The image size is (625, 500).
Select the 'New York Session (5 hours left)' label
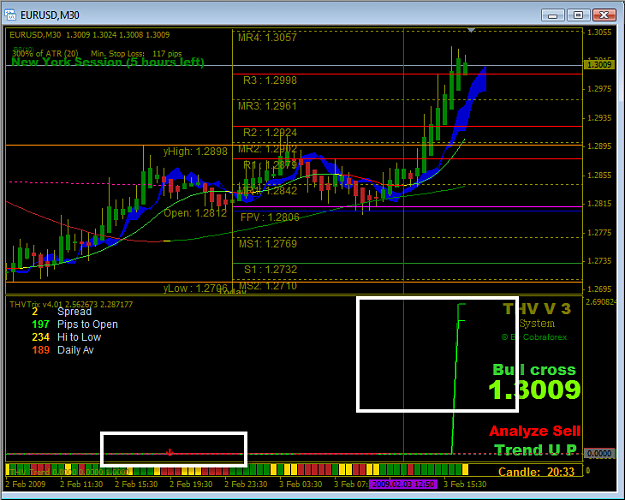[108, 62]
